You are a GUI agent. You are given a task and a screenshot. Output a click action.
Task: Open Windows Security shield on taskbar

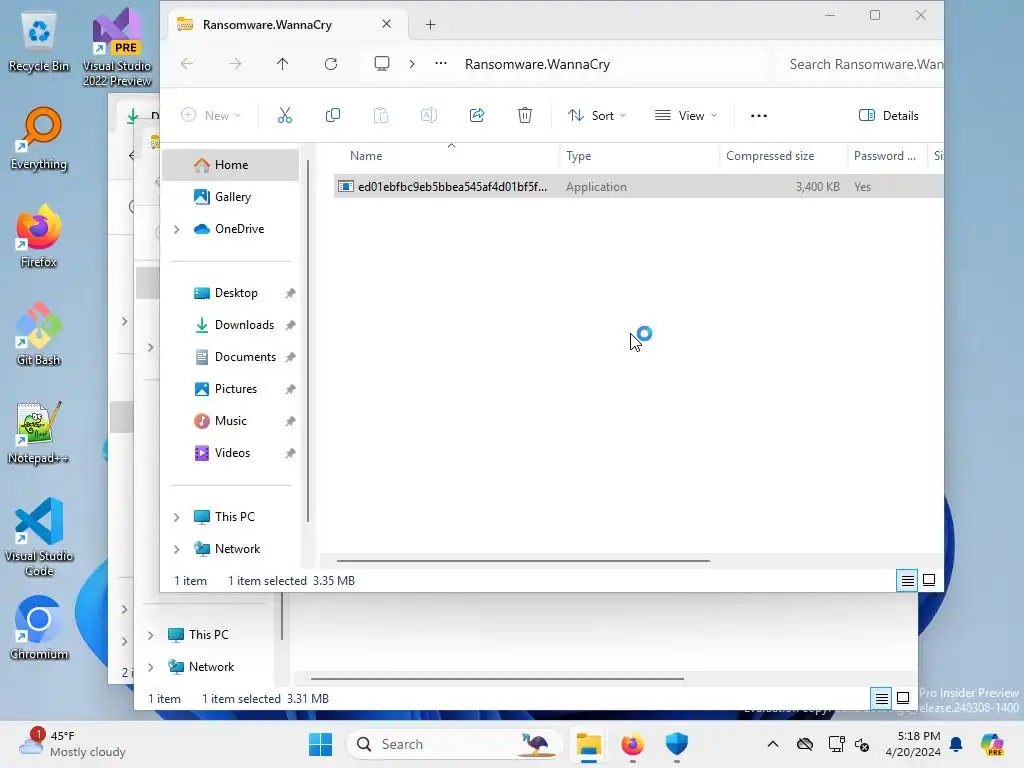pos(677,744)
